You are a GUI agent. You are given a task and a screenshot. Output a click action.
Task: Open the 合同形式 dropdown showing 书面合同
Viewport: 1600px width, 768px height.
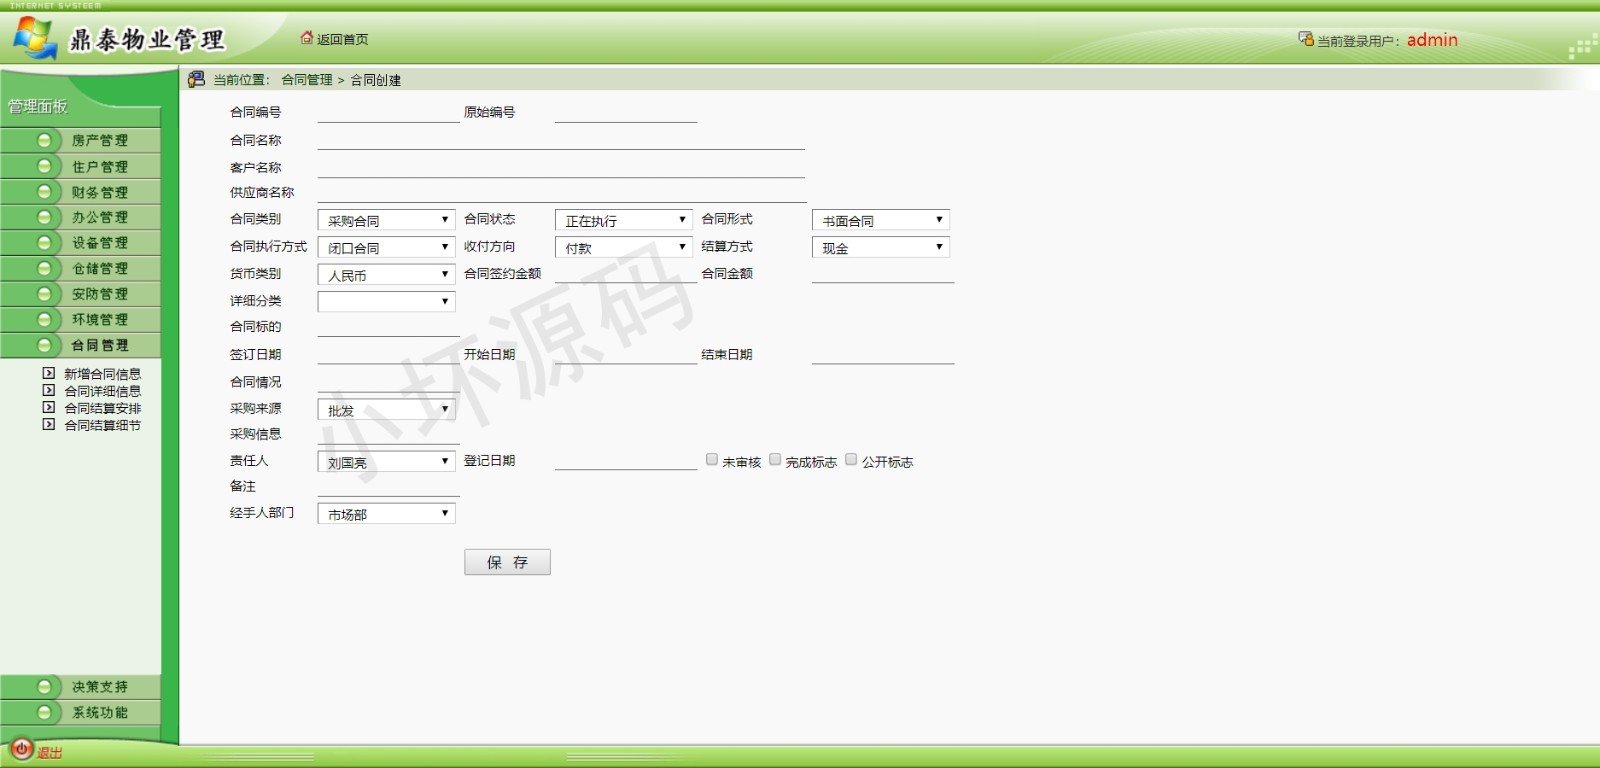(x=881, y=220)
